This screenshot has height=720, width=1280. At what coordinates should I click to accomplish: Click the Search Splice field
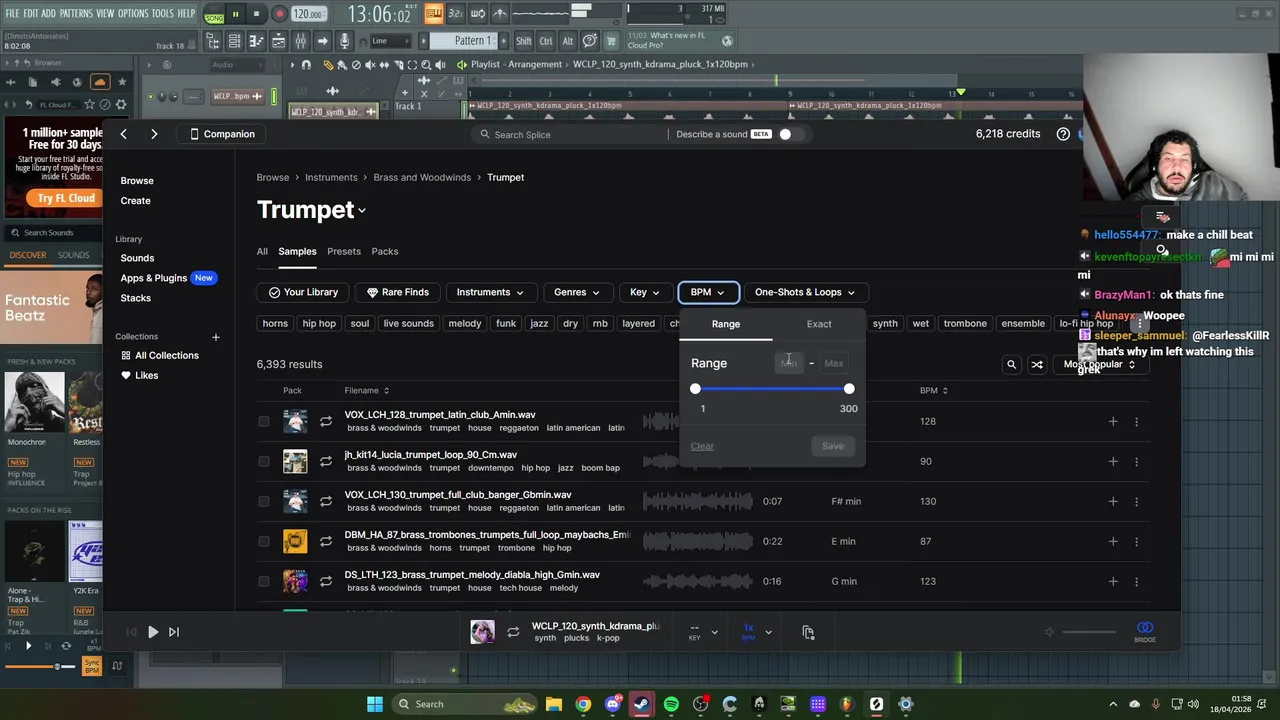click(x=570, y=134)
